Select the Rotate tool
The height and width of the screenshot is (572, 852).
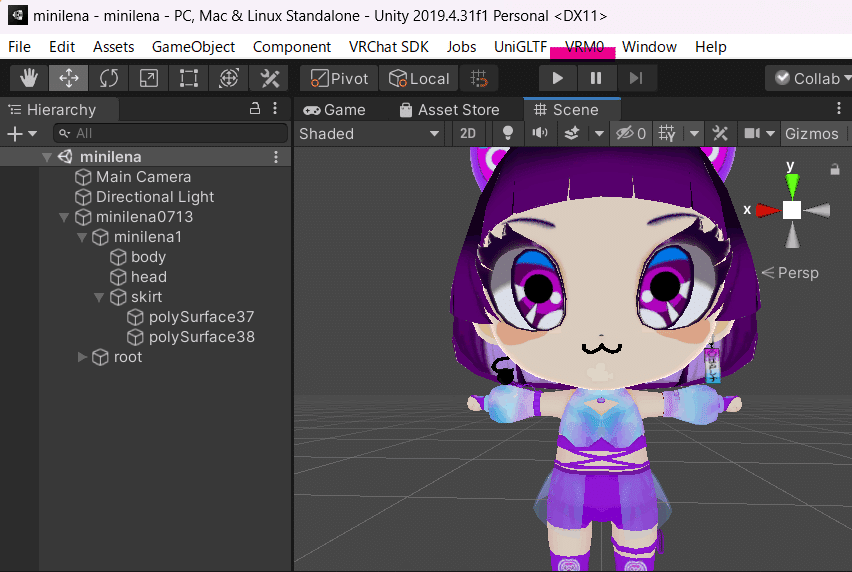tap(109, 78)
